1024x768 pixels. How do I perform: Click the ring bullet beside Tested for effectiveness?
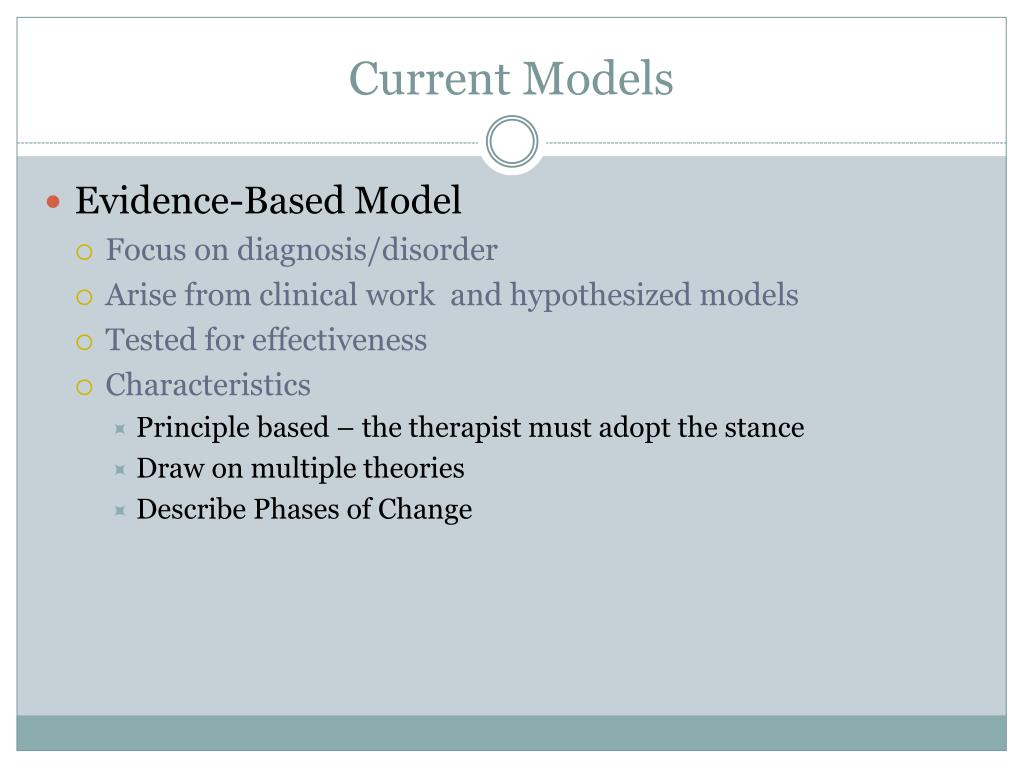click(84, 342)
